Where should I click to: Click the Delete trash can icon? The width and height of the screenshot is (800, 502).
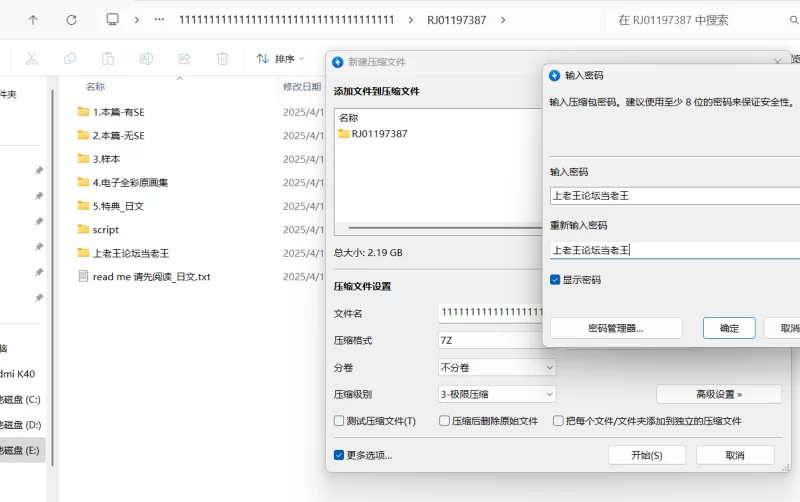click(x=222, y=59)
